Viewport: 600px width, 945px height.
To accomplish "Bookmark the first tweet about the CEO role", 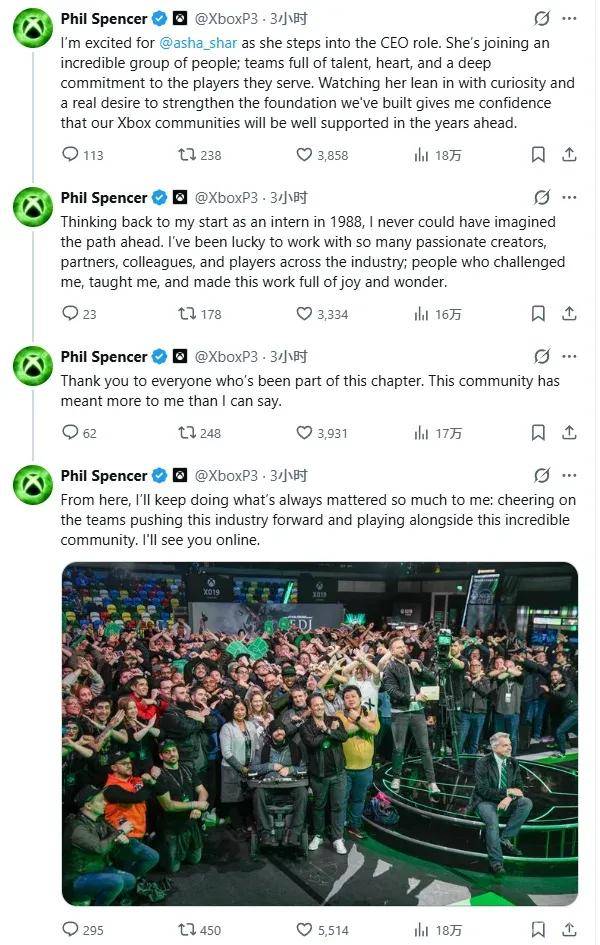I will click(x=538, y=155).
